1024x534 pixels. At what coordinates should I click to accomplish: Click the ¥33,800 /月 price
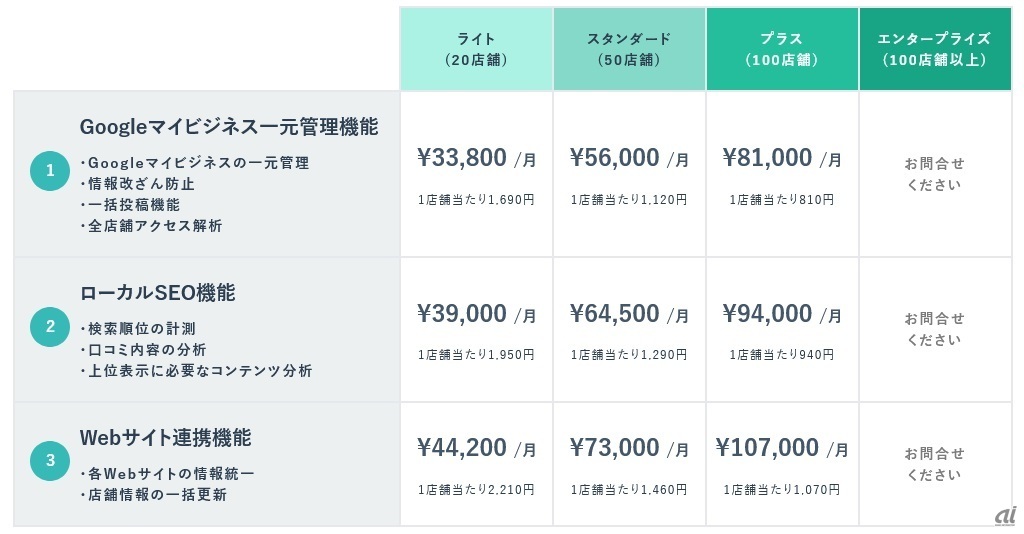point(476,158)
